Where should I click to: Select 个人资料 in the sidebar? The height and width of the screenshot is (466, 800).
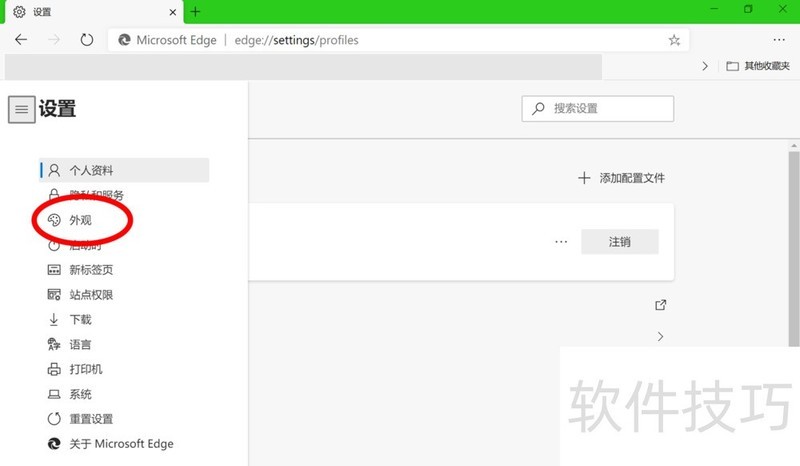(90, 170)
